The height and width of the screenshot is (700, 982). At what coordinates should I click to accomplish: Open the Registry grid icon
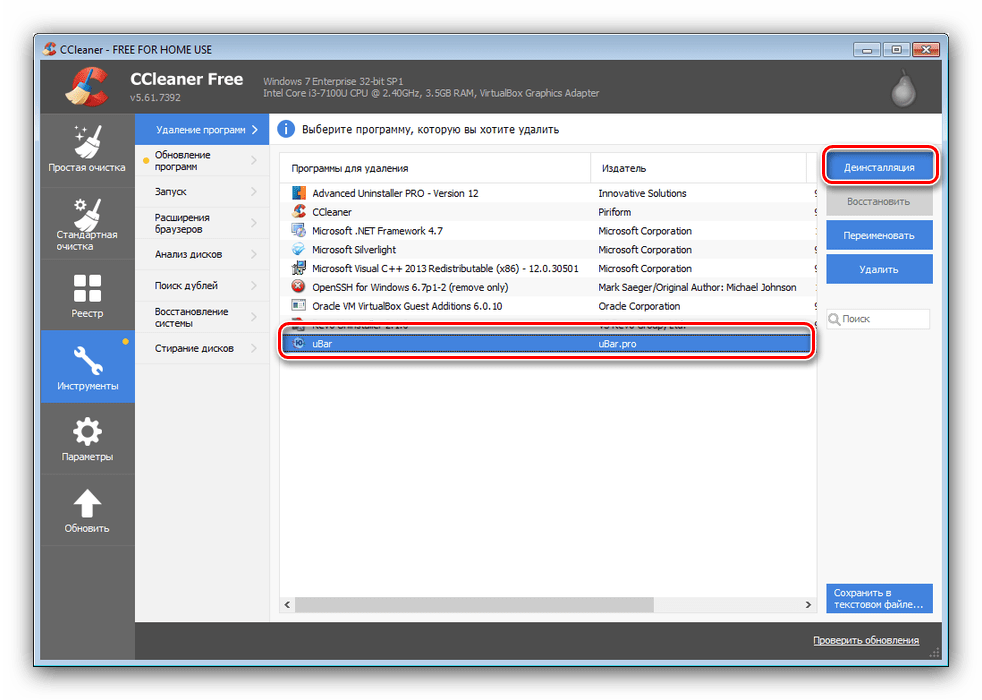[x=87, y=288]
